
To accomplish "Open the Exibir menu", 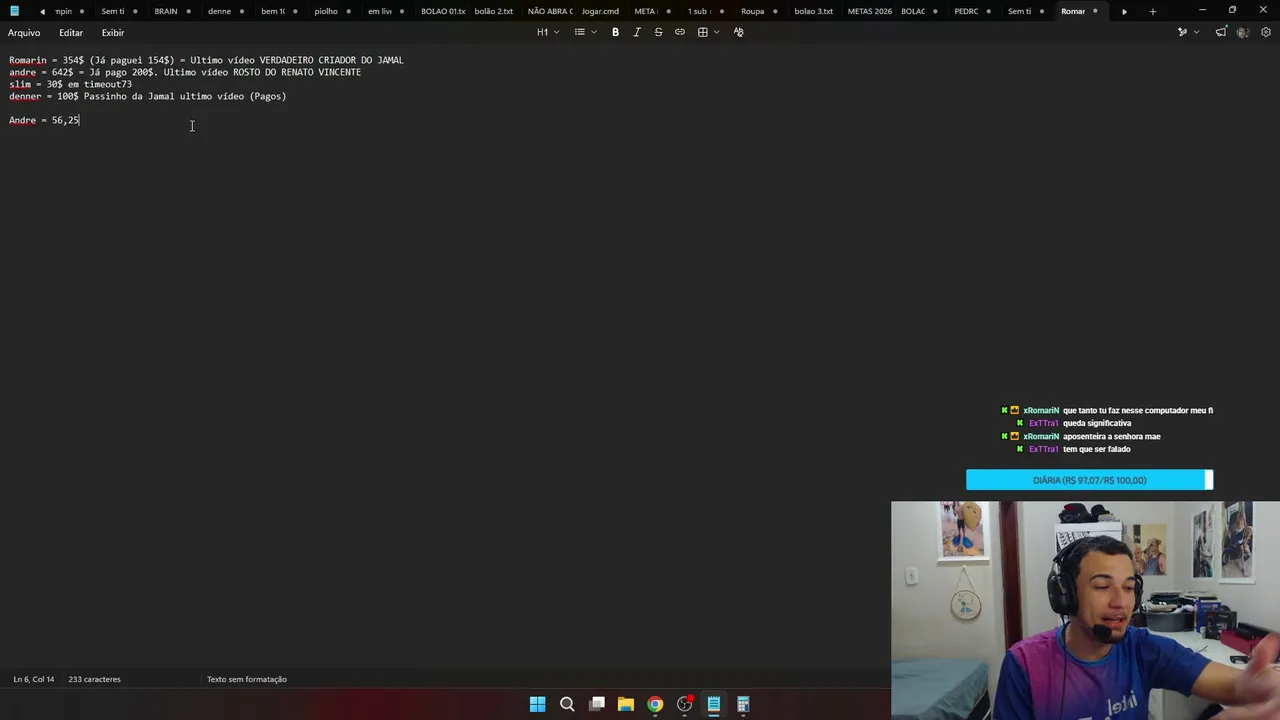I will pyautogui.click(x=113, y=33).
